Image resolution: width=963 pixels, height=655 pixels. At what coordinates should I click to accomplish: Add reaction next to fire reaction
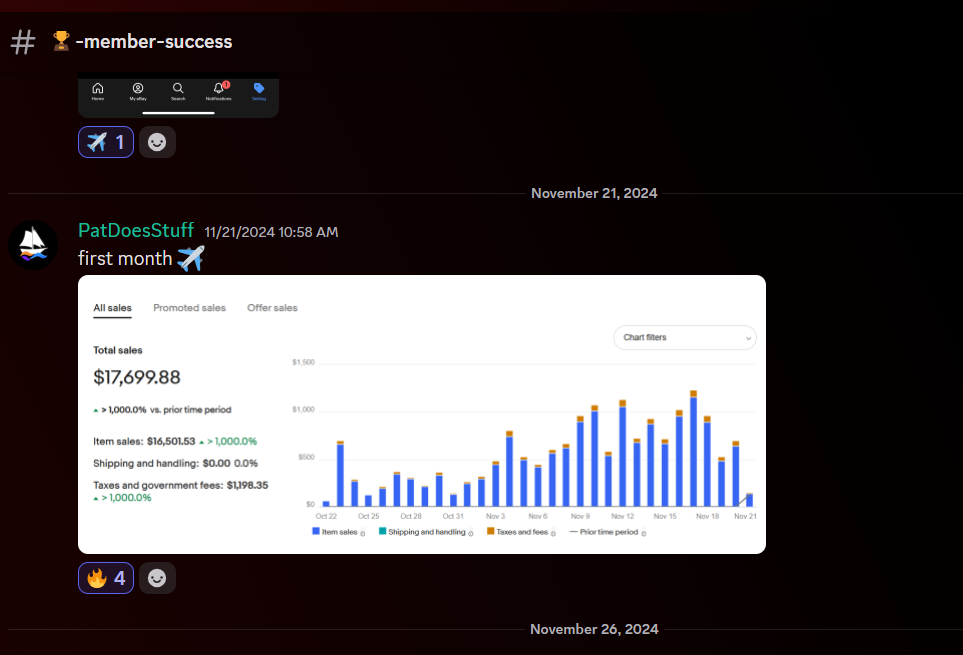pos(157,578)
